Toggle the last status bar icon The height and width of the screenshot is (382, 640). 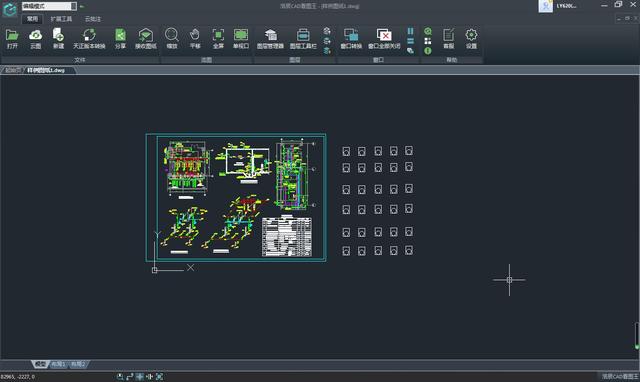tap(159, 377)
